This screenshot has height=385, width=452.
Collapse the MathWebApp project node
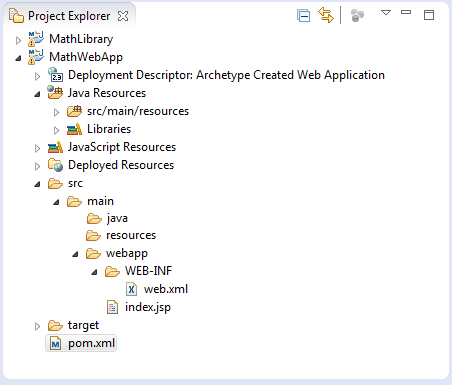coord(18,58)
